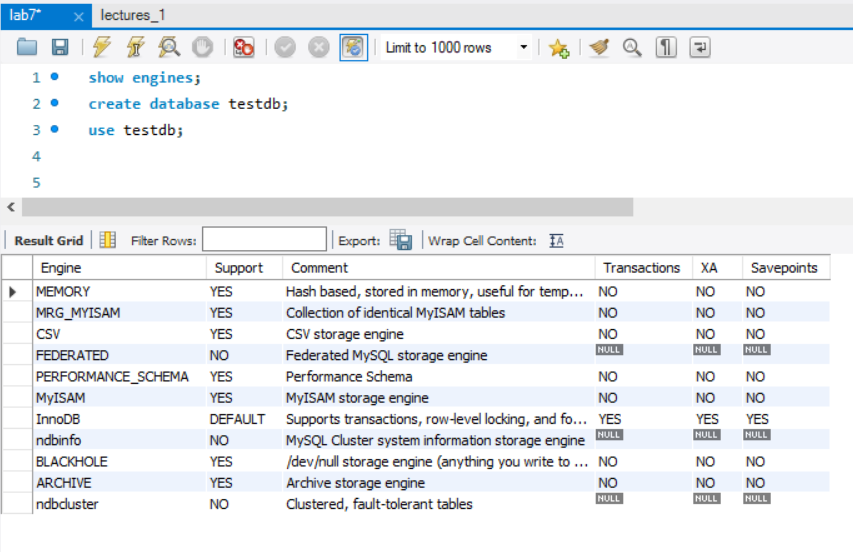This screenshot has width=853, height=552.
Task: Save snippet with star plus icon
Action: 559,48
